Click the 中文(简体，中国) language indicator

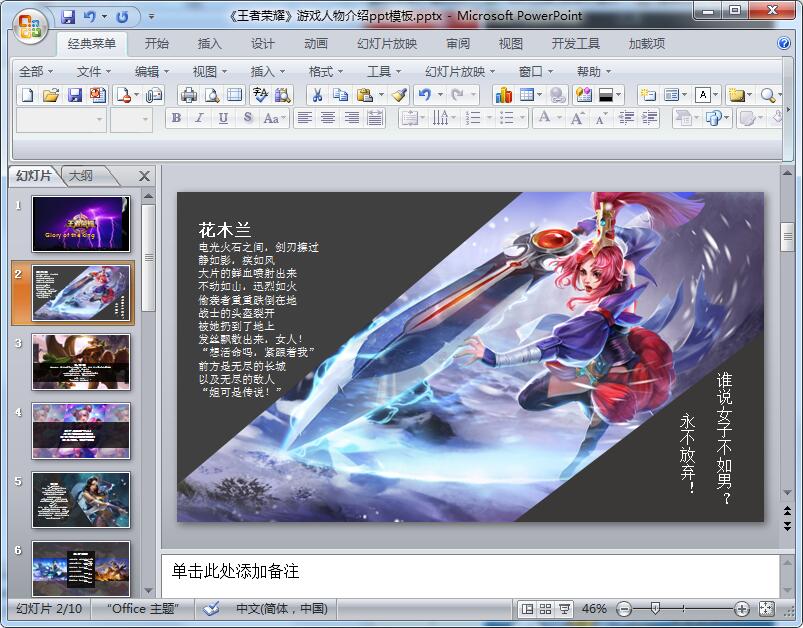coord(282,609)
